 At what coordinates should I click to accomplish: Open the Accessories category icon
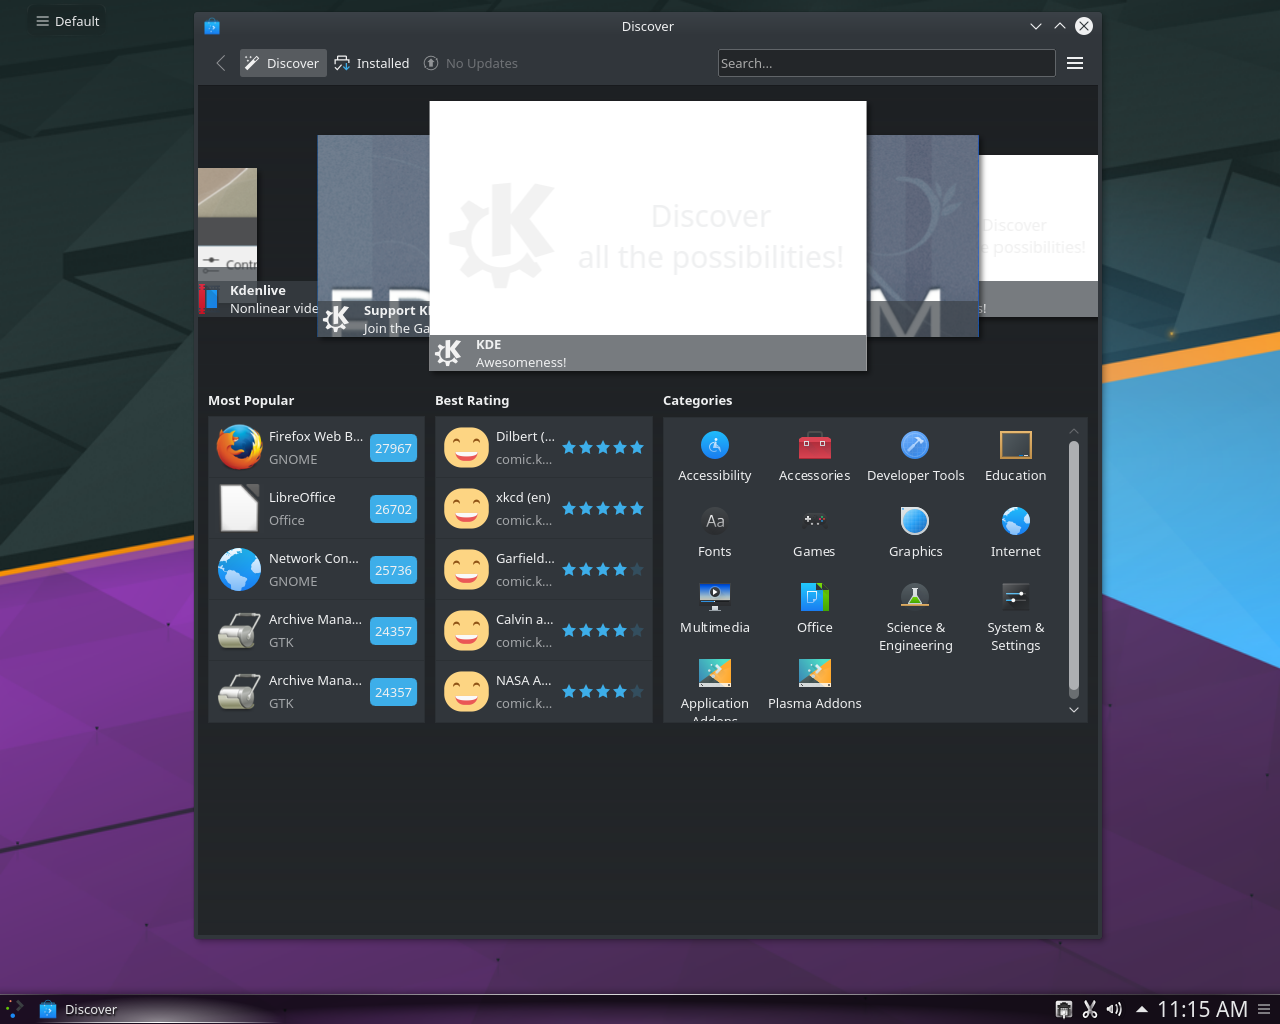pos(814,445)
